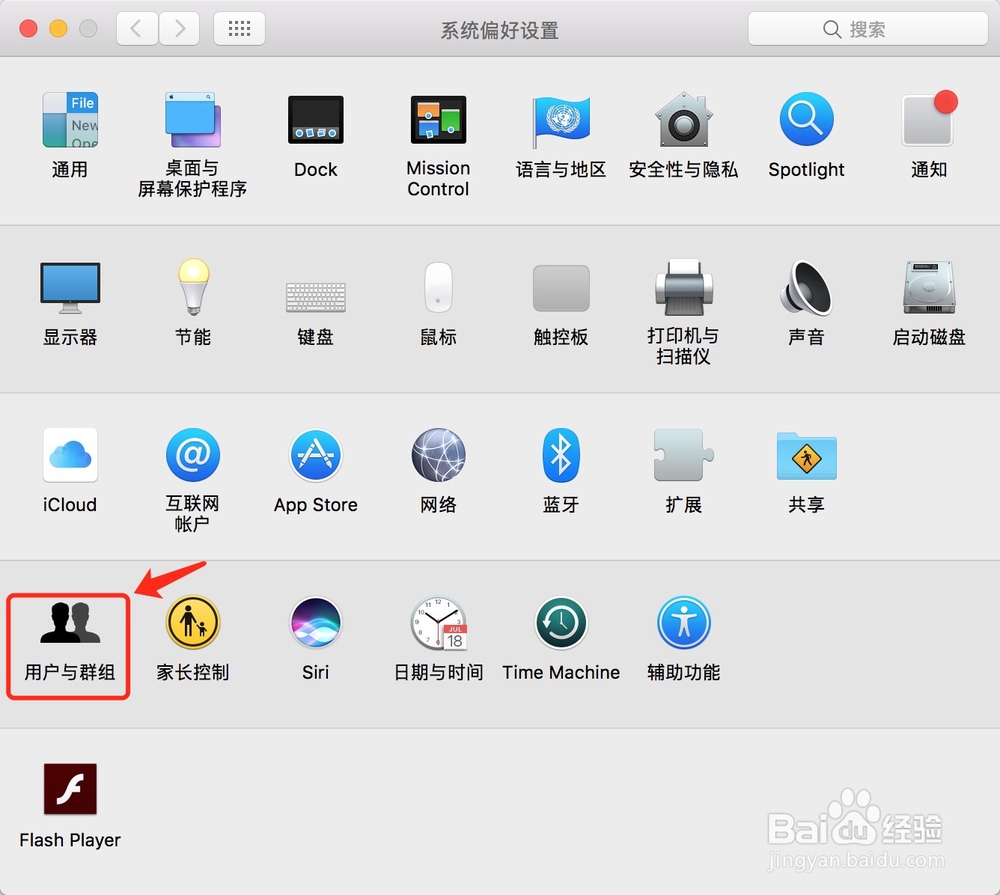The height and width of the screenshot is (895, 1000).
Task: Open Mission Control preferences
Action: tap(438, 120)
